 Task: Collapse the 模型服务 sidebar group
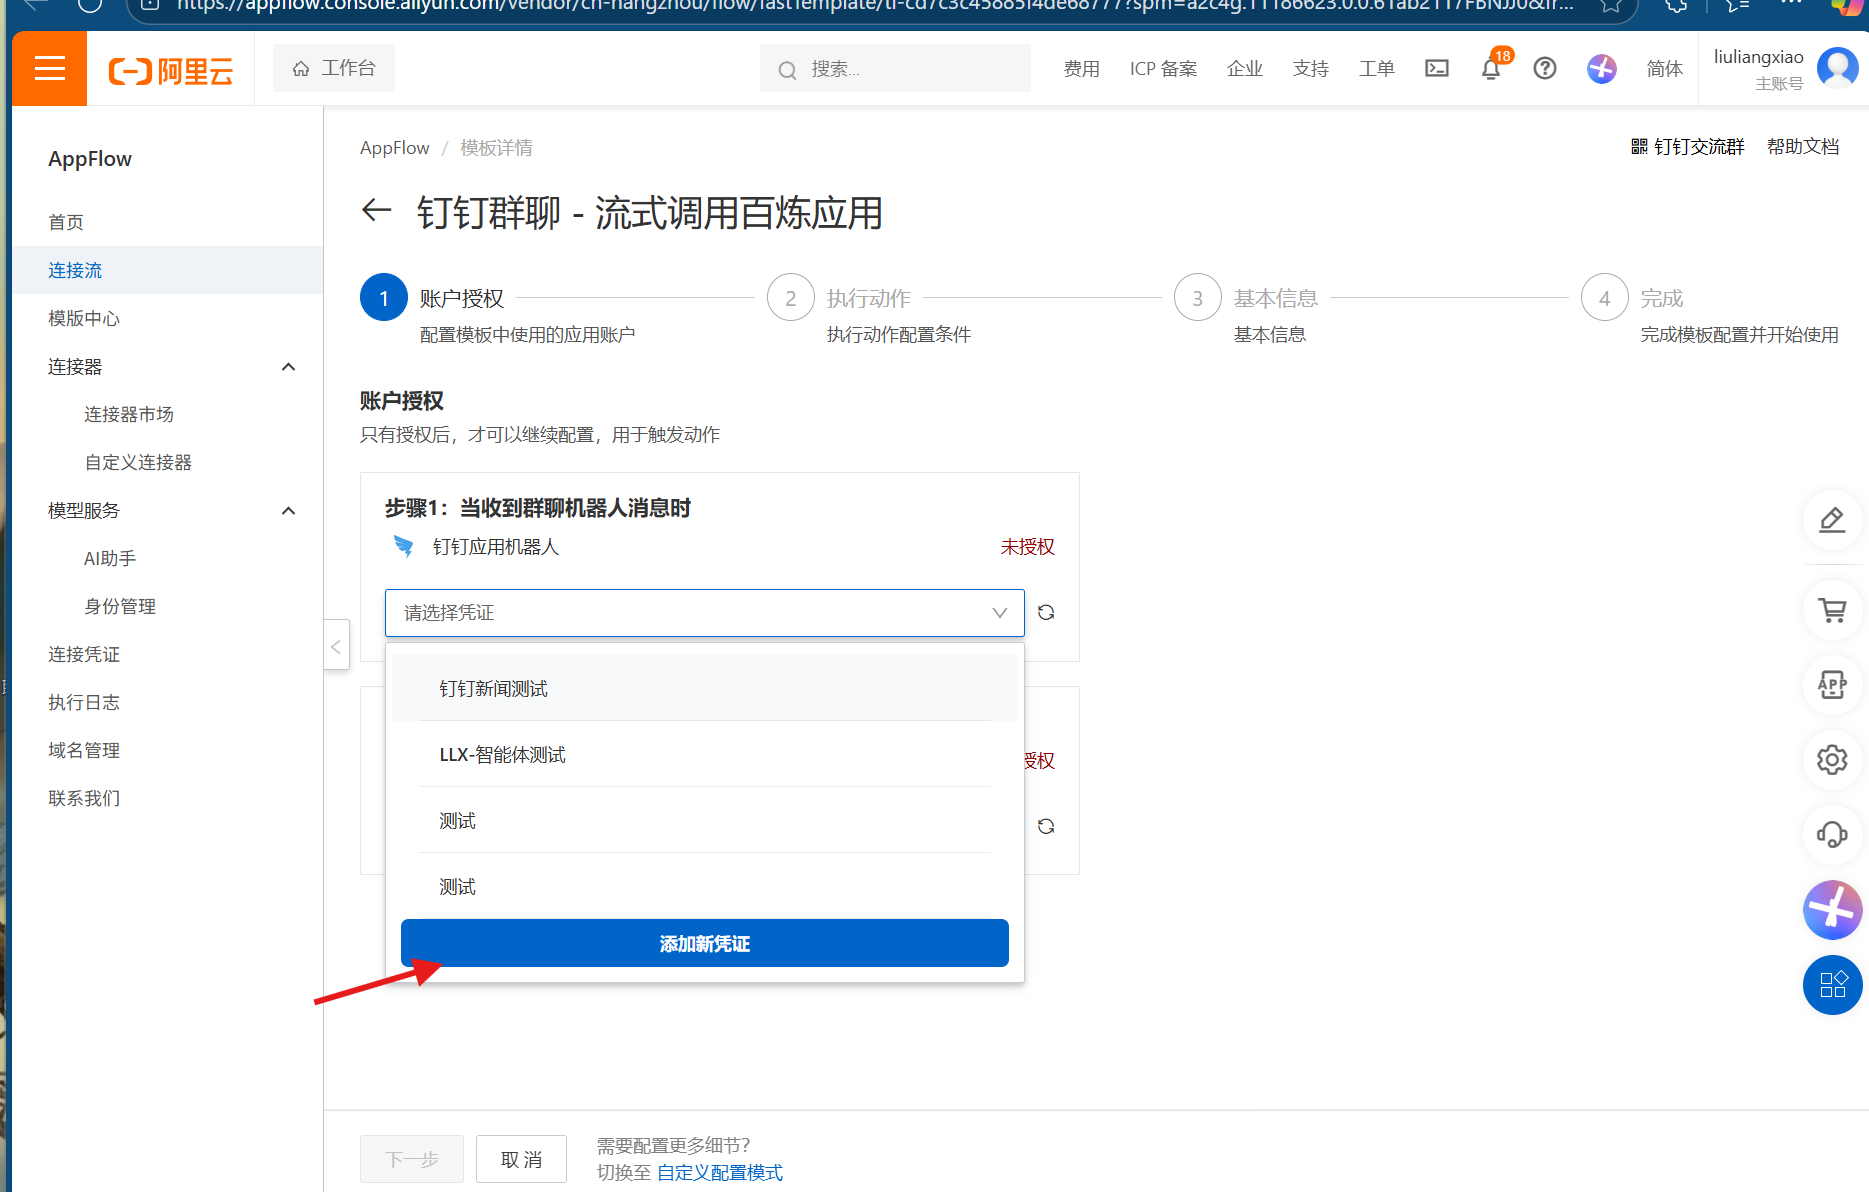tap(288, 511)
